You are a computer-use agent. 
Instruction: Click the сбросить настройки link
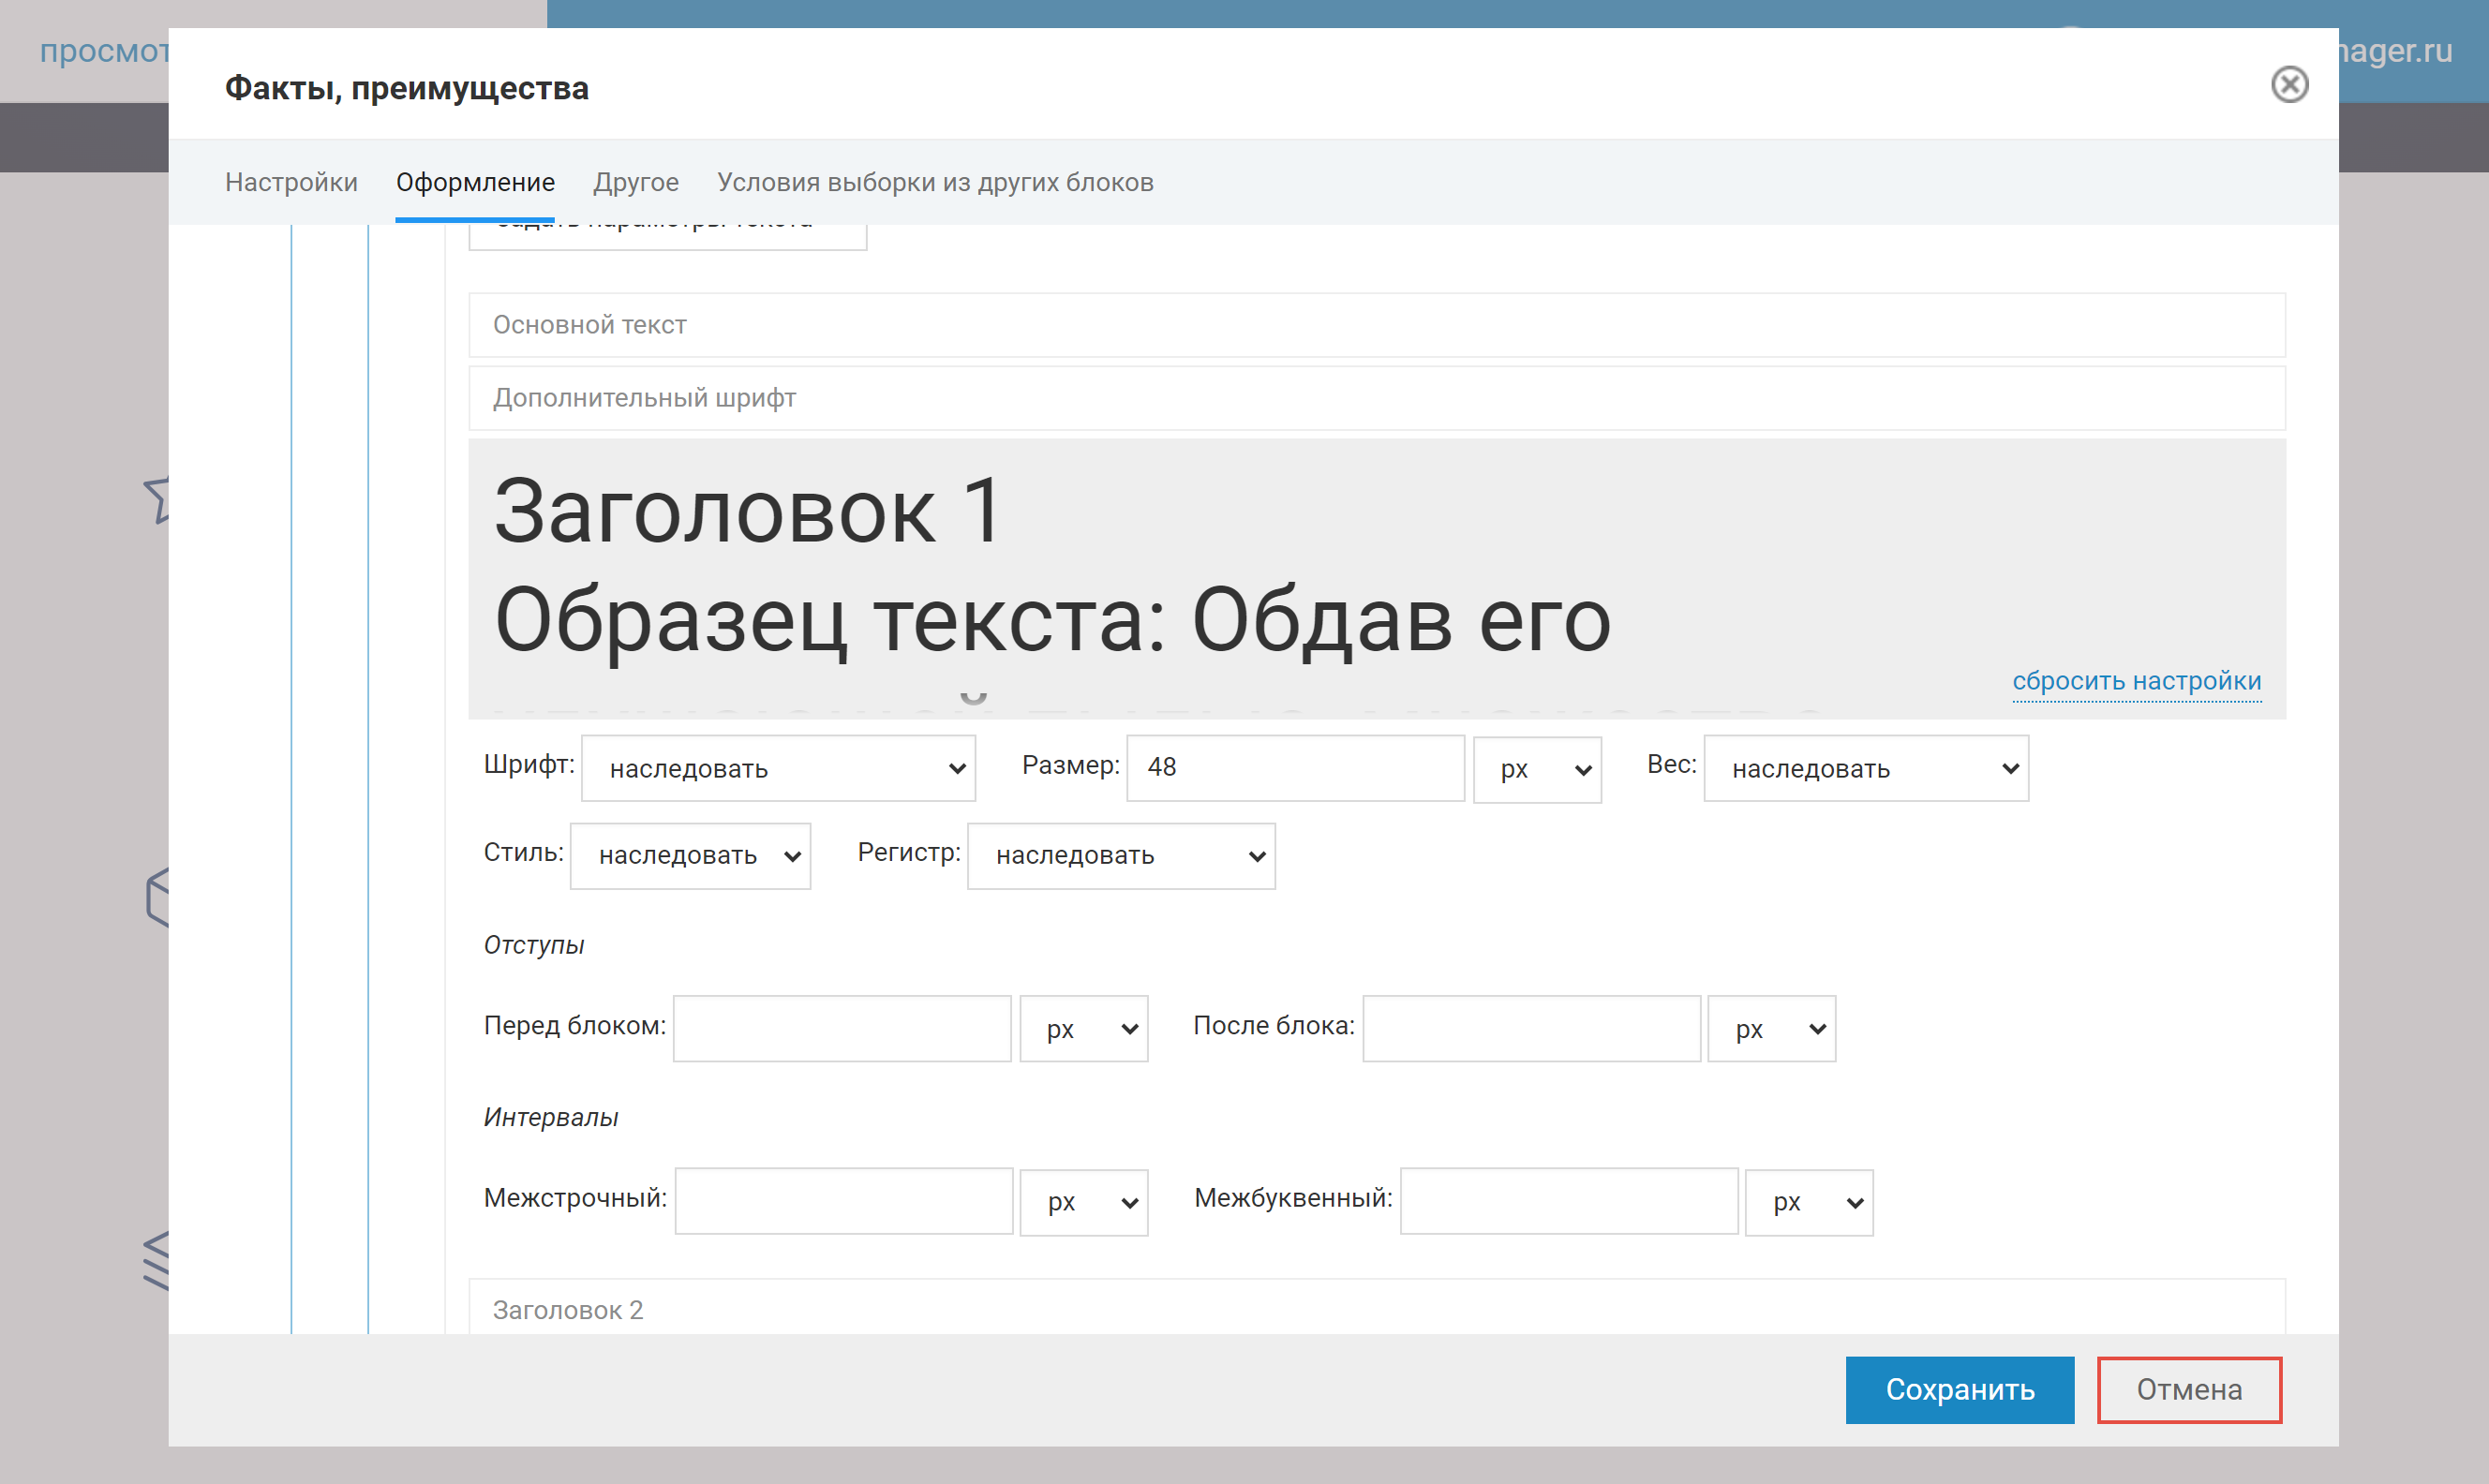[x=2137, y=681]
